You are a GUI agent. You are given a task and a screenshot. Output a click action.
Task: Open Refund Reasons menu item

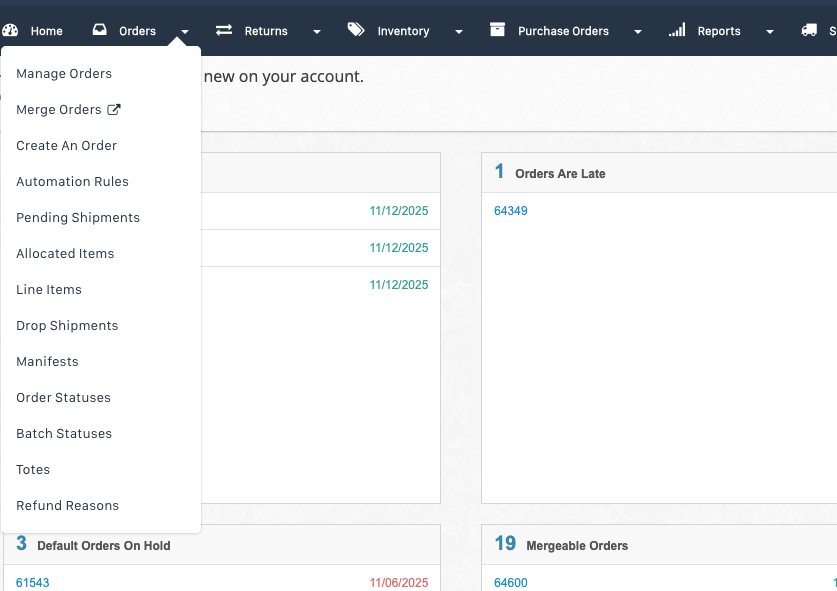click(67, 506)
